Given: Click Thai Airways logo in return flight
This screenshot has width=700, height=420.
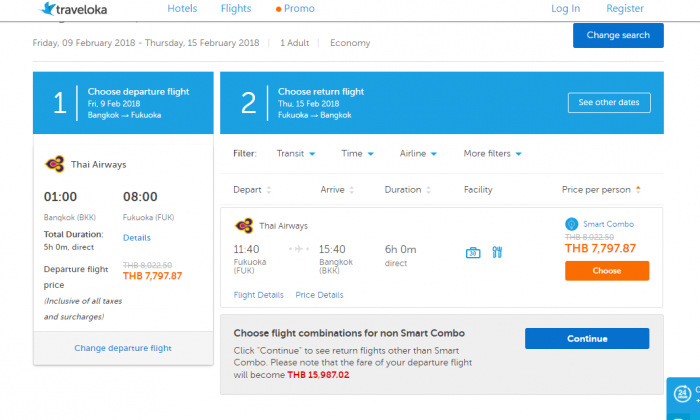Looking at the screenshot, I should pos(244,226).
